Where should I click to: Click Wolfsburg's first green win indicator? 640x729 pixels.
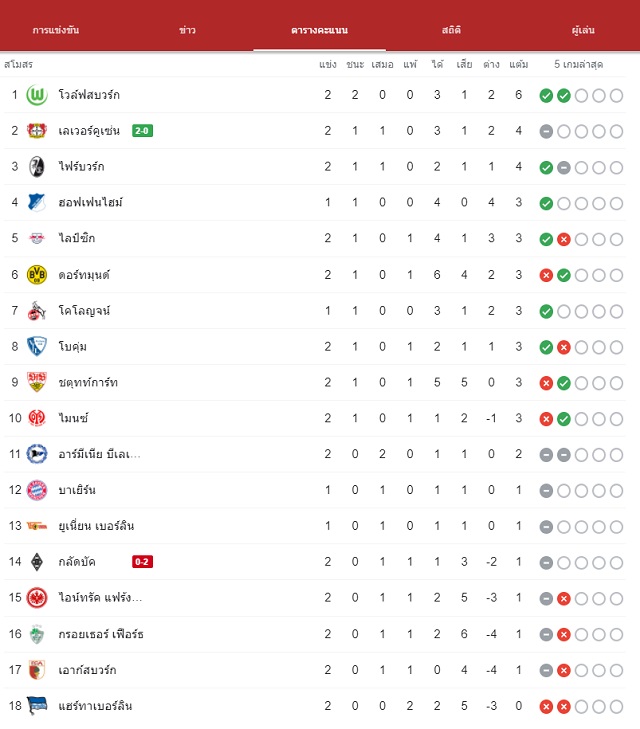tap(546, 96)
